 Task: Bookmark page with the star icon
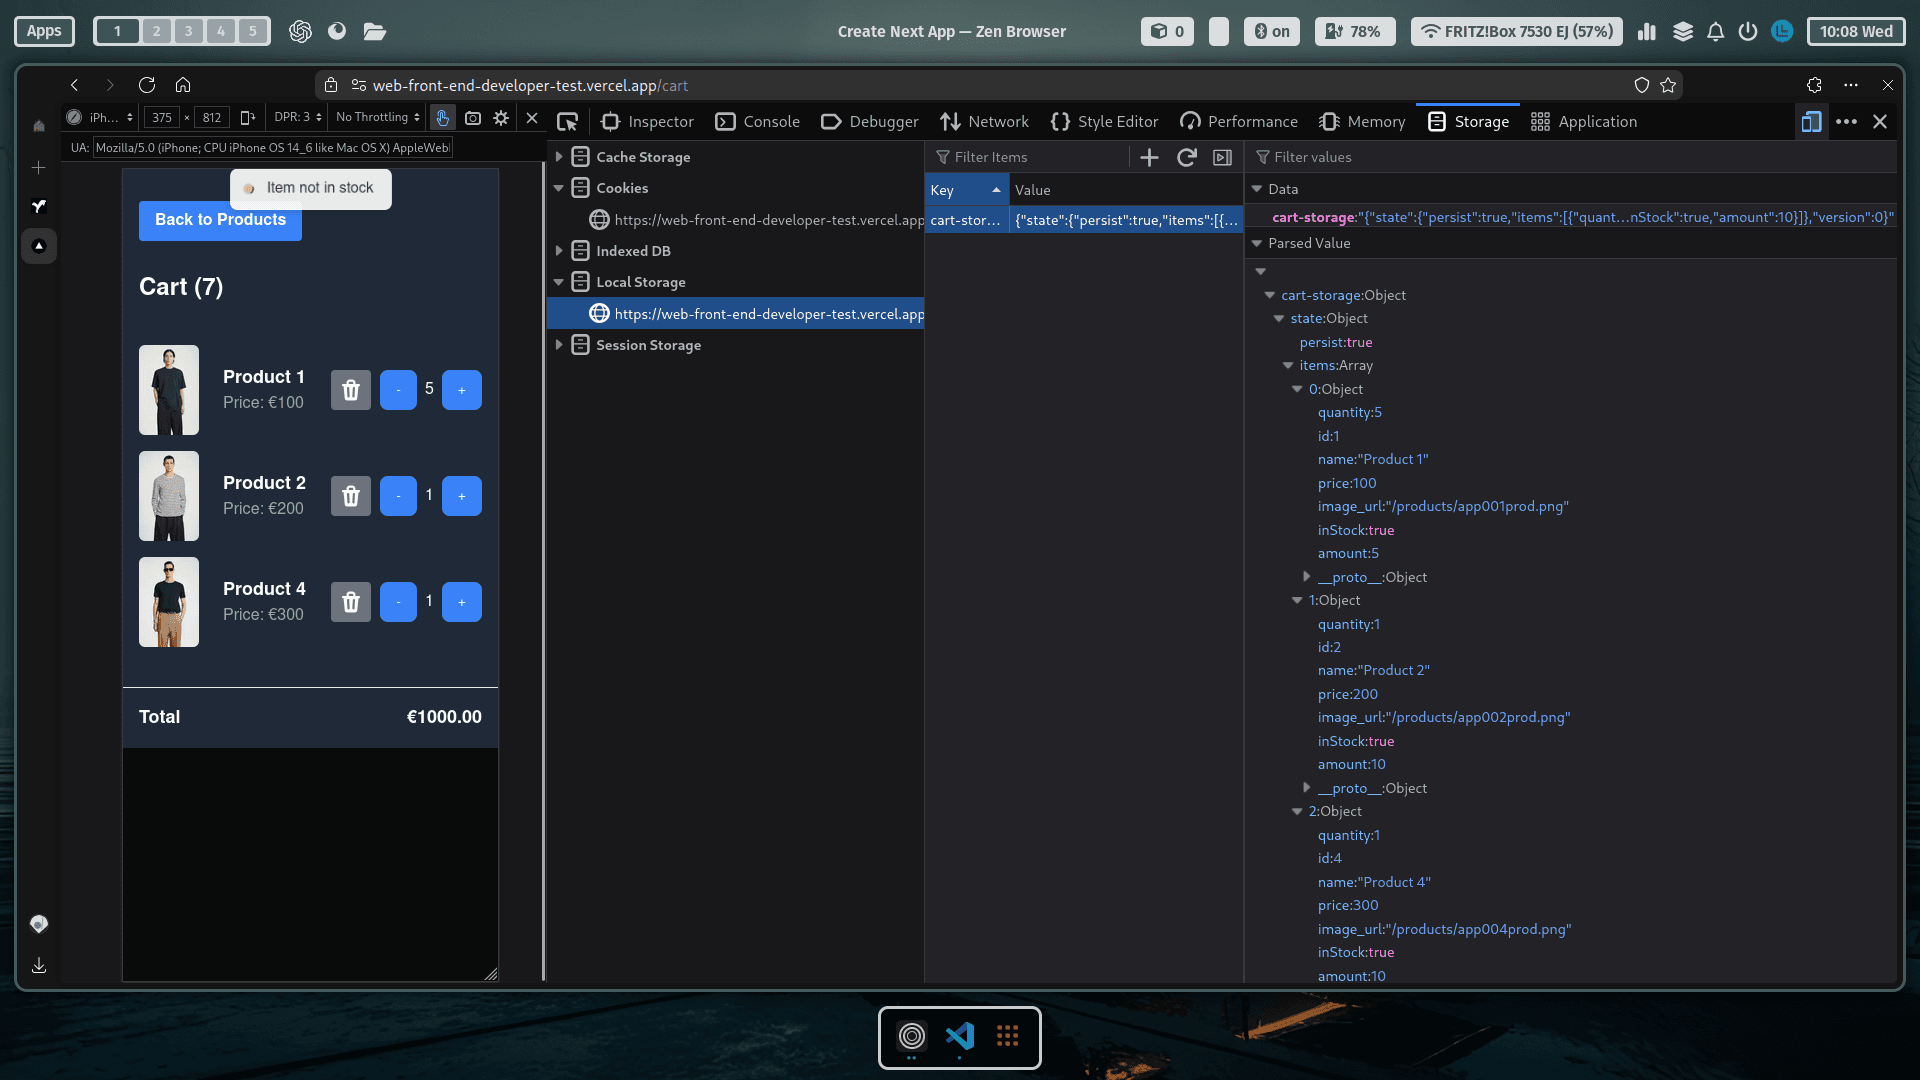[1668, 85]
